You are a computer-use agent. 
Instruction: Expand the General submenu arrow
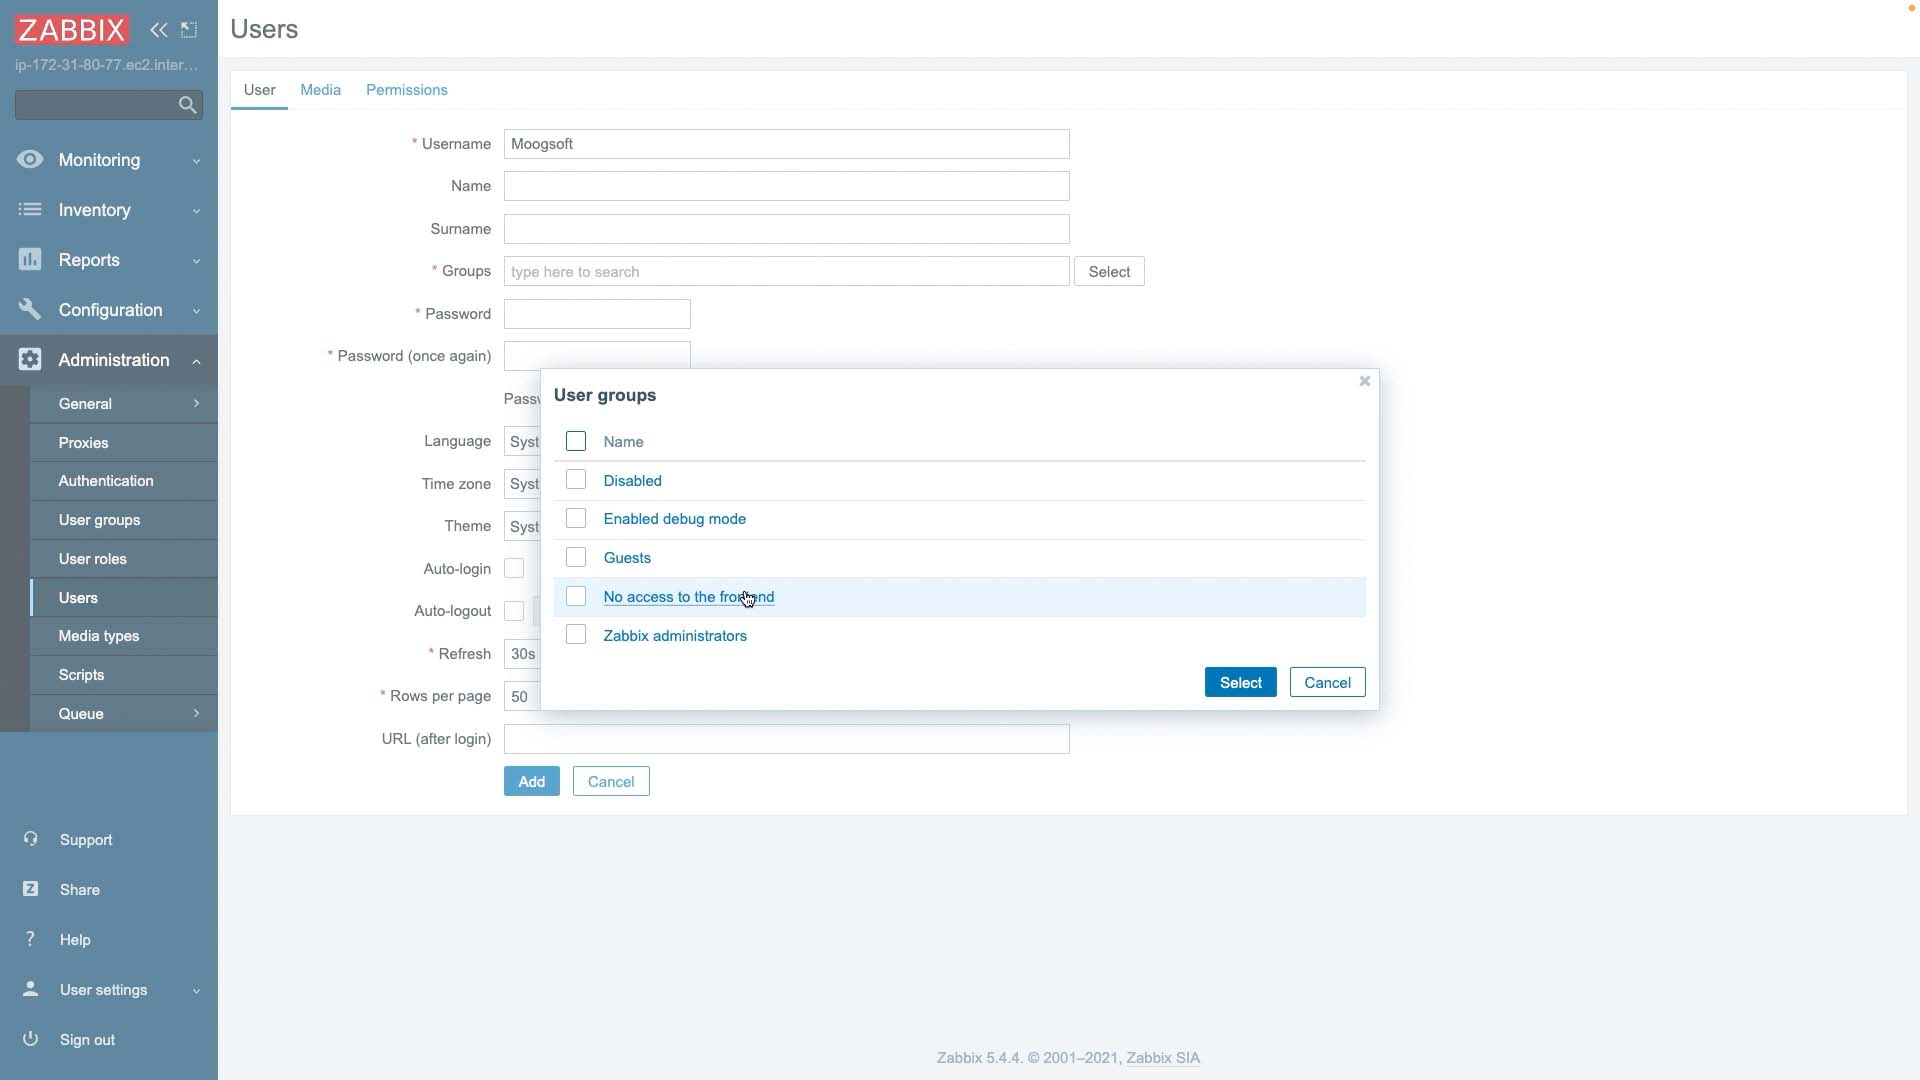click(x=196, y=403)
